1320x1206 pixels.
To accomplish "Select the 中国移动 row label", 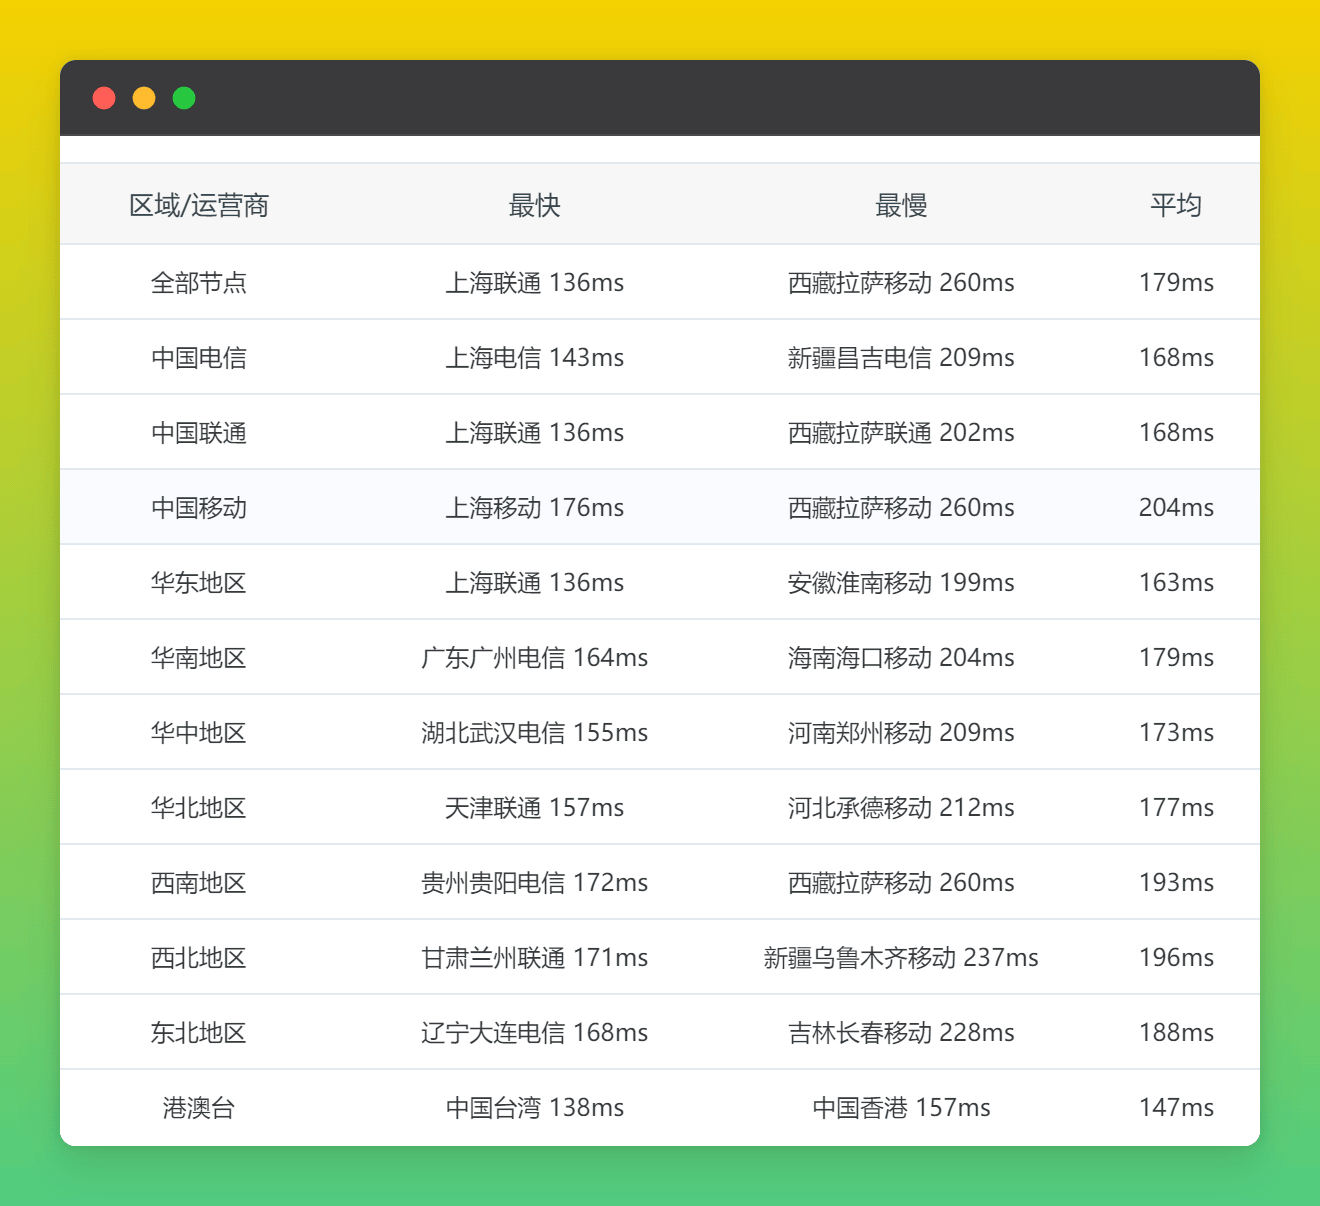I will click(199, 508).
